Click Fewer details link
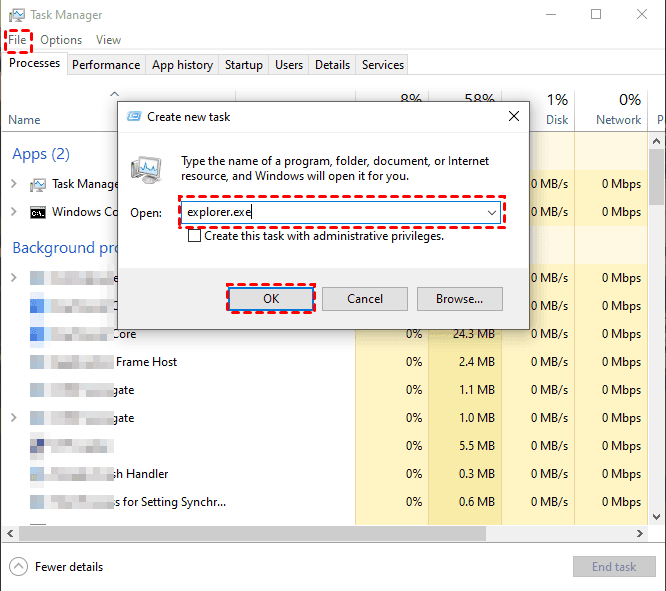The height and width of the screenshot is (591, 666). pyautogui.click(x=69, y=567)
